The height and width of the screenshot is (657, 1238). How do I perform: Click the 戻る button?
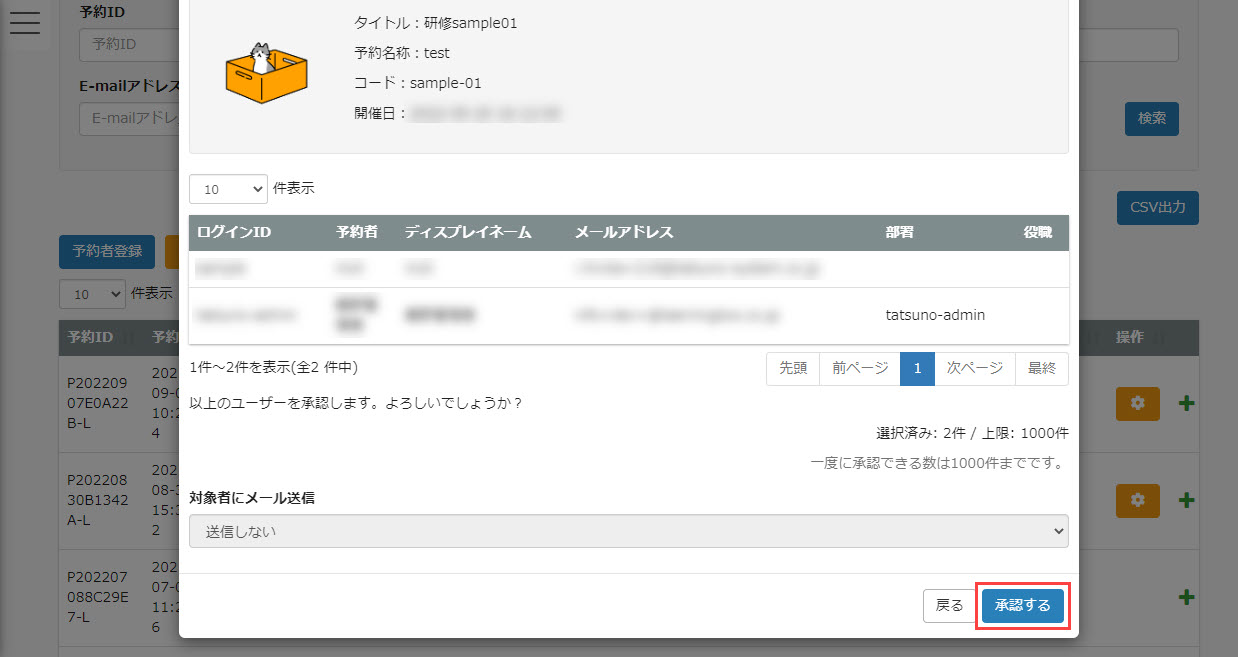[948, 606]
